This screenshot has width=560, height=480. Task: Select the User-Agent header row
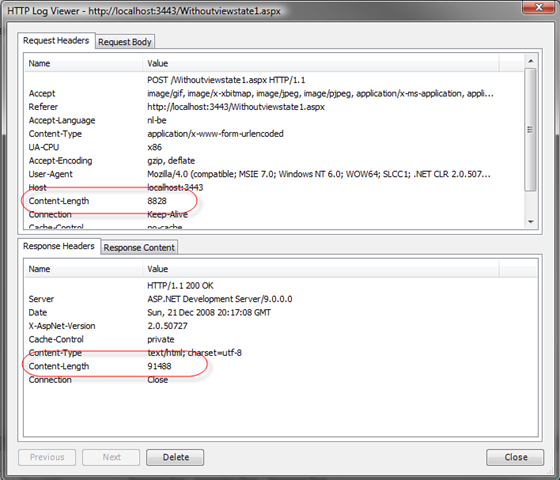tap(274, 174)
